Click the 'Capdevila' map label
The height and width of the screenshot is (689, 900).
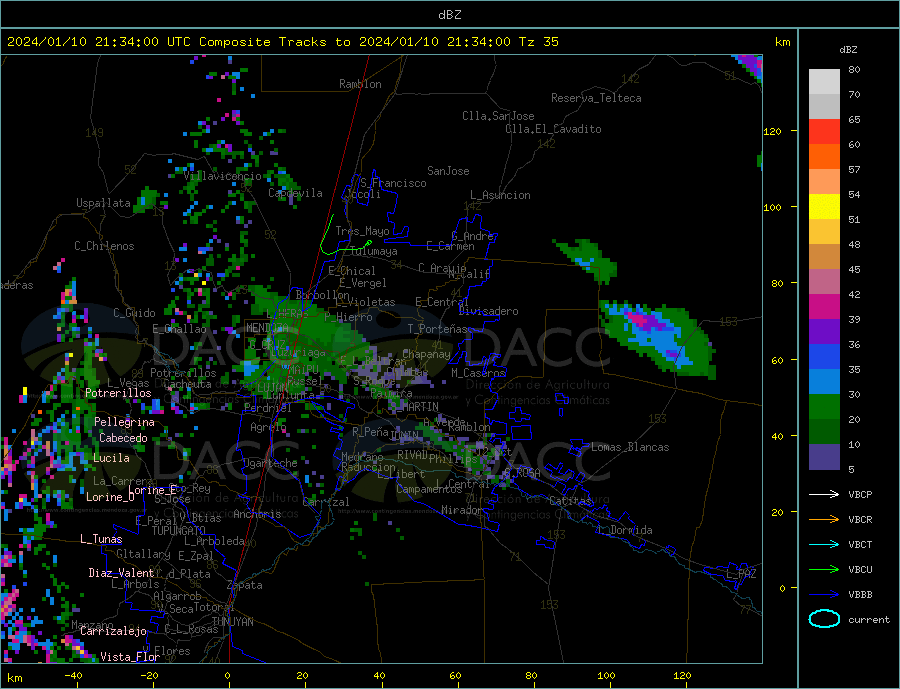295,193
